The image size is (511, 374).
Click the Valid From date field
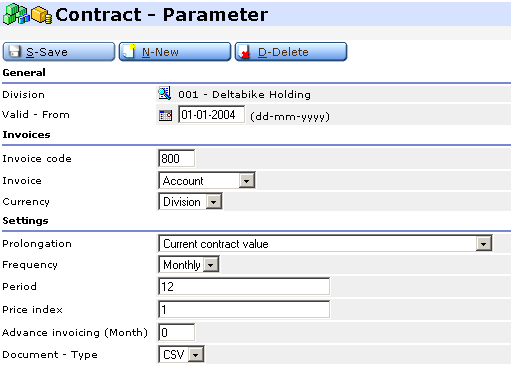tap(211, 115)
